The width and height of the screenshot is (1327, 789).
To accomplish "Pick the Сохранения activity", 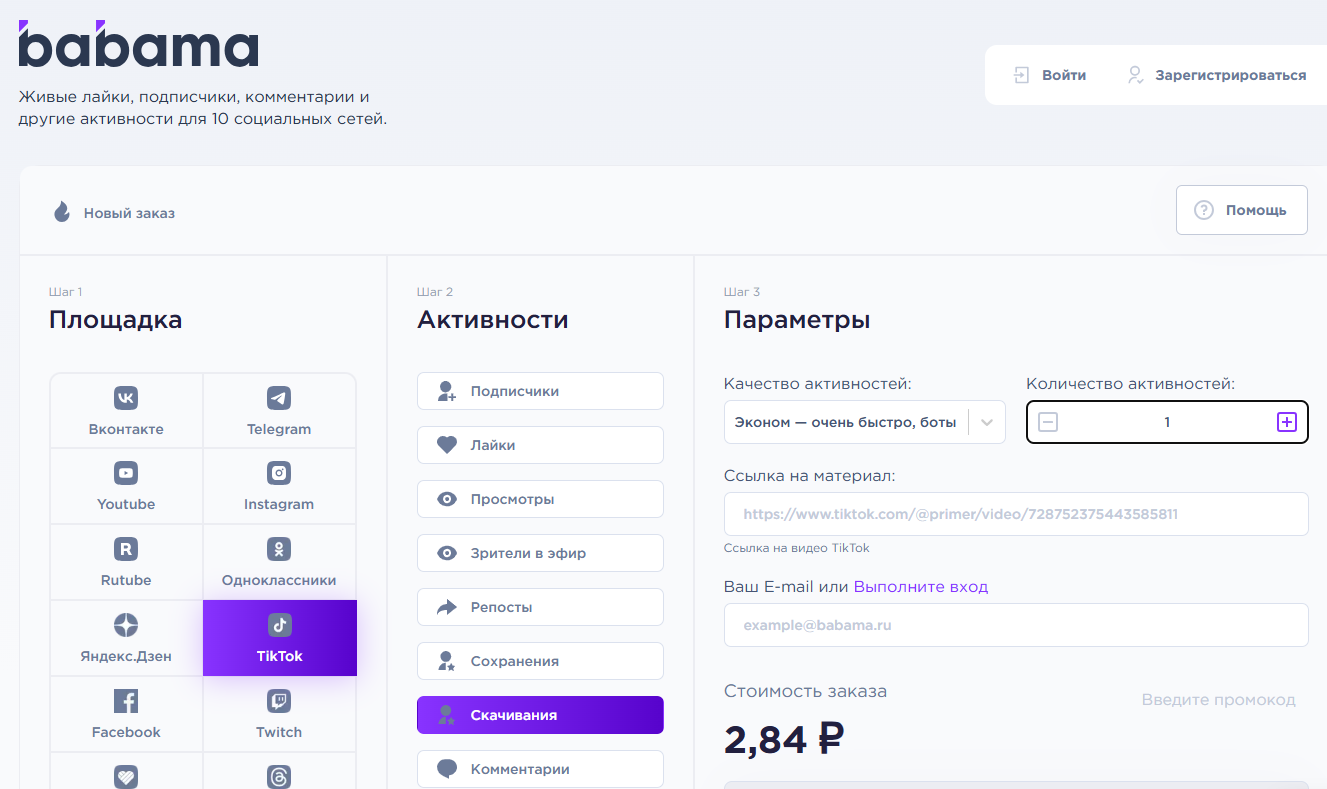I will 540,661.
